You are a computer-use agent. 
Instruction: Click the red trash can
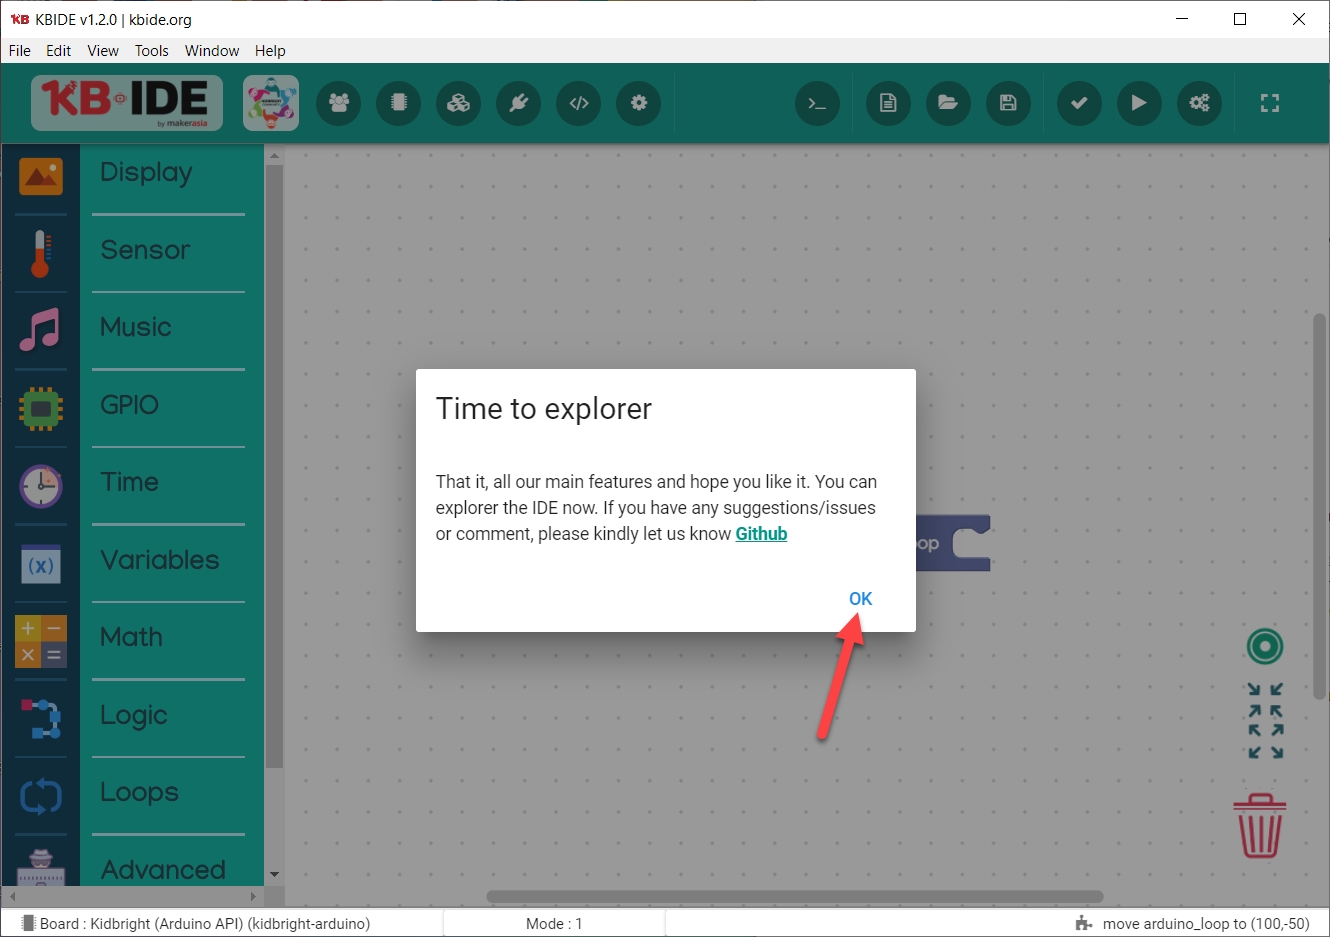pyautogui.click(x=1259, y=826)
